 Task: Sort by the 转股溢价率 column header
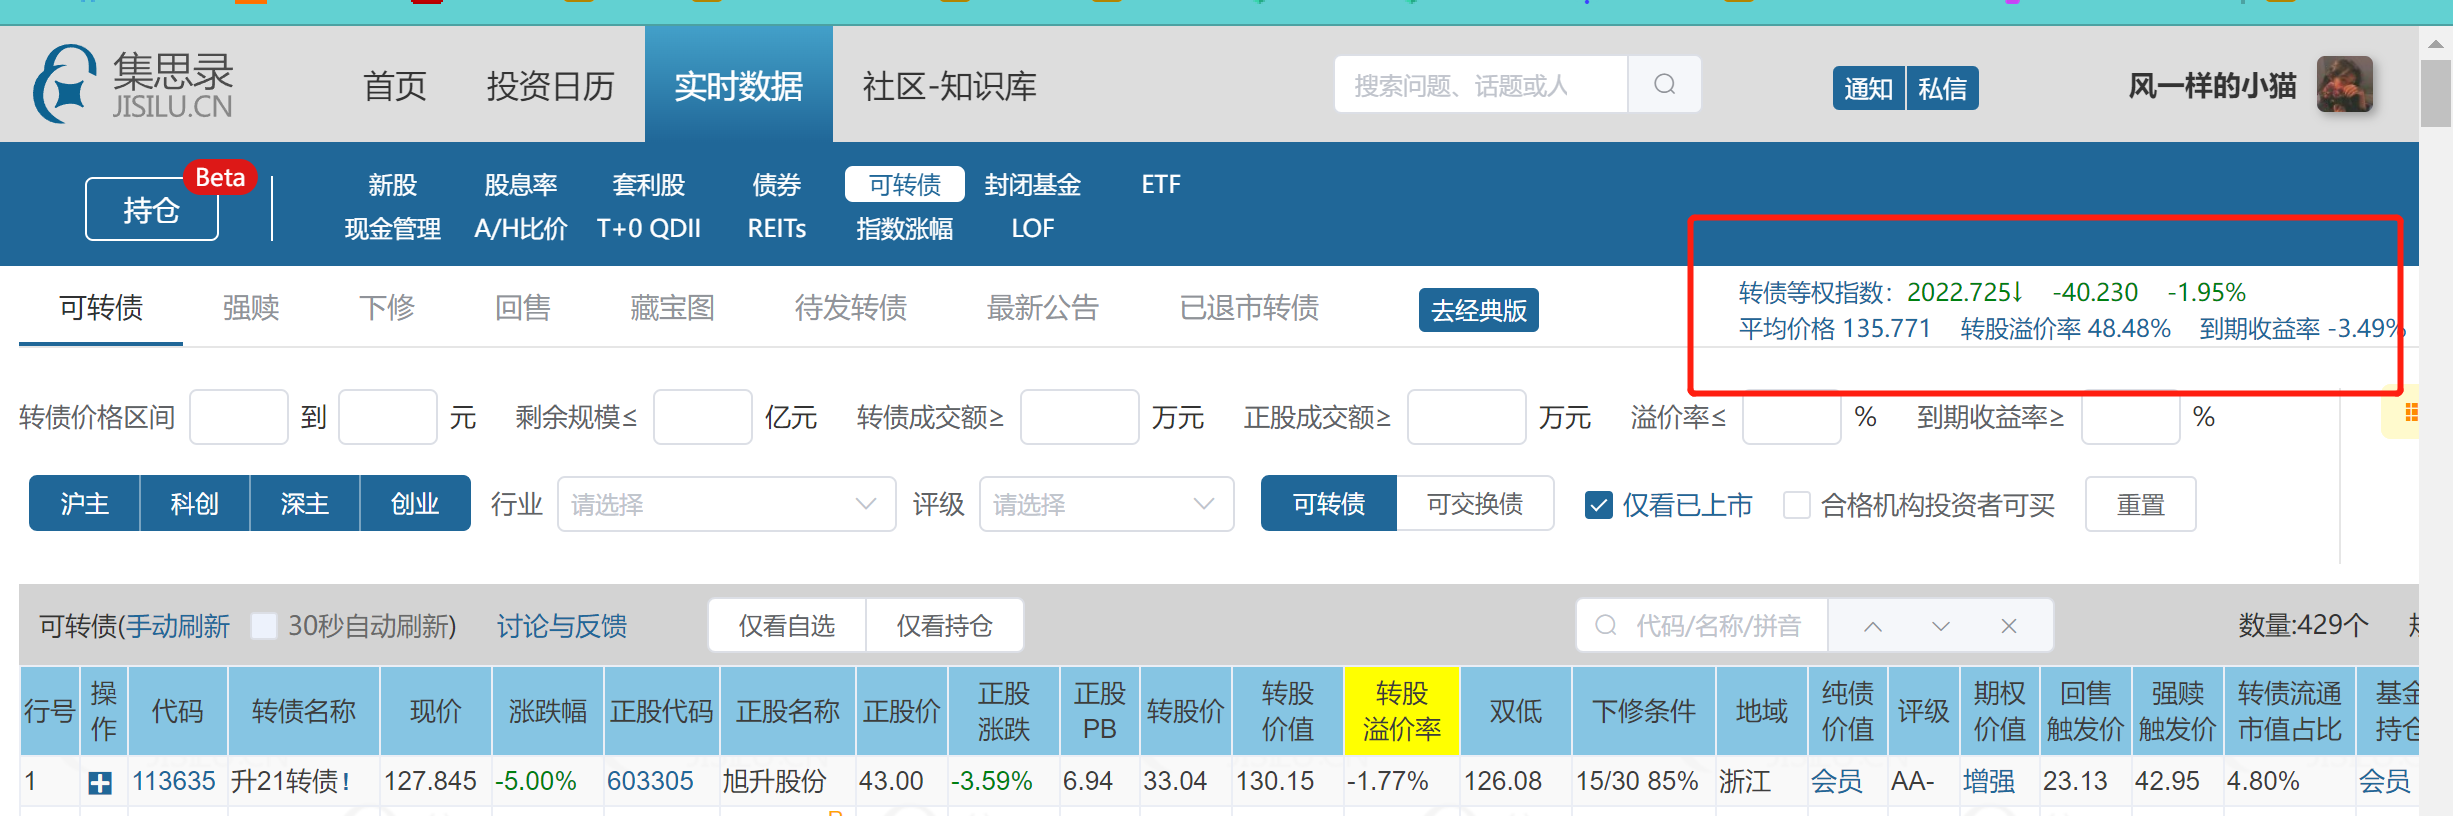pyautogui.click(x=1401, y=711)
